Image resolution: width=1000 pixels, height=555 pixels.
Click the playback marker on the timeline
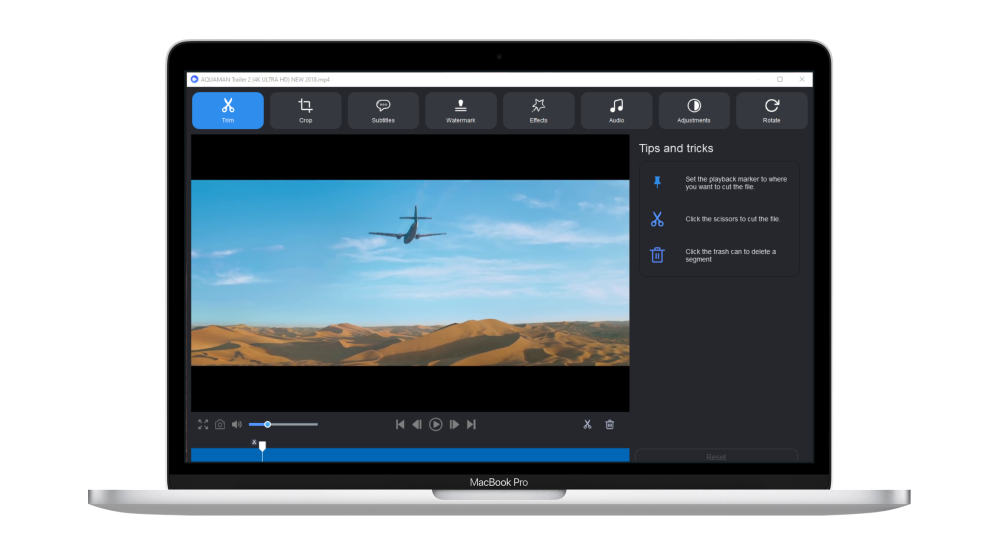click(x=262, y=447)
